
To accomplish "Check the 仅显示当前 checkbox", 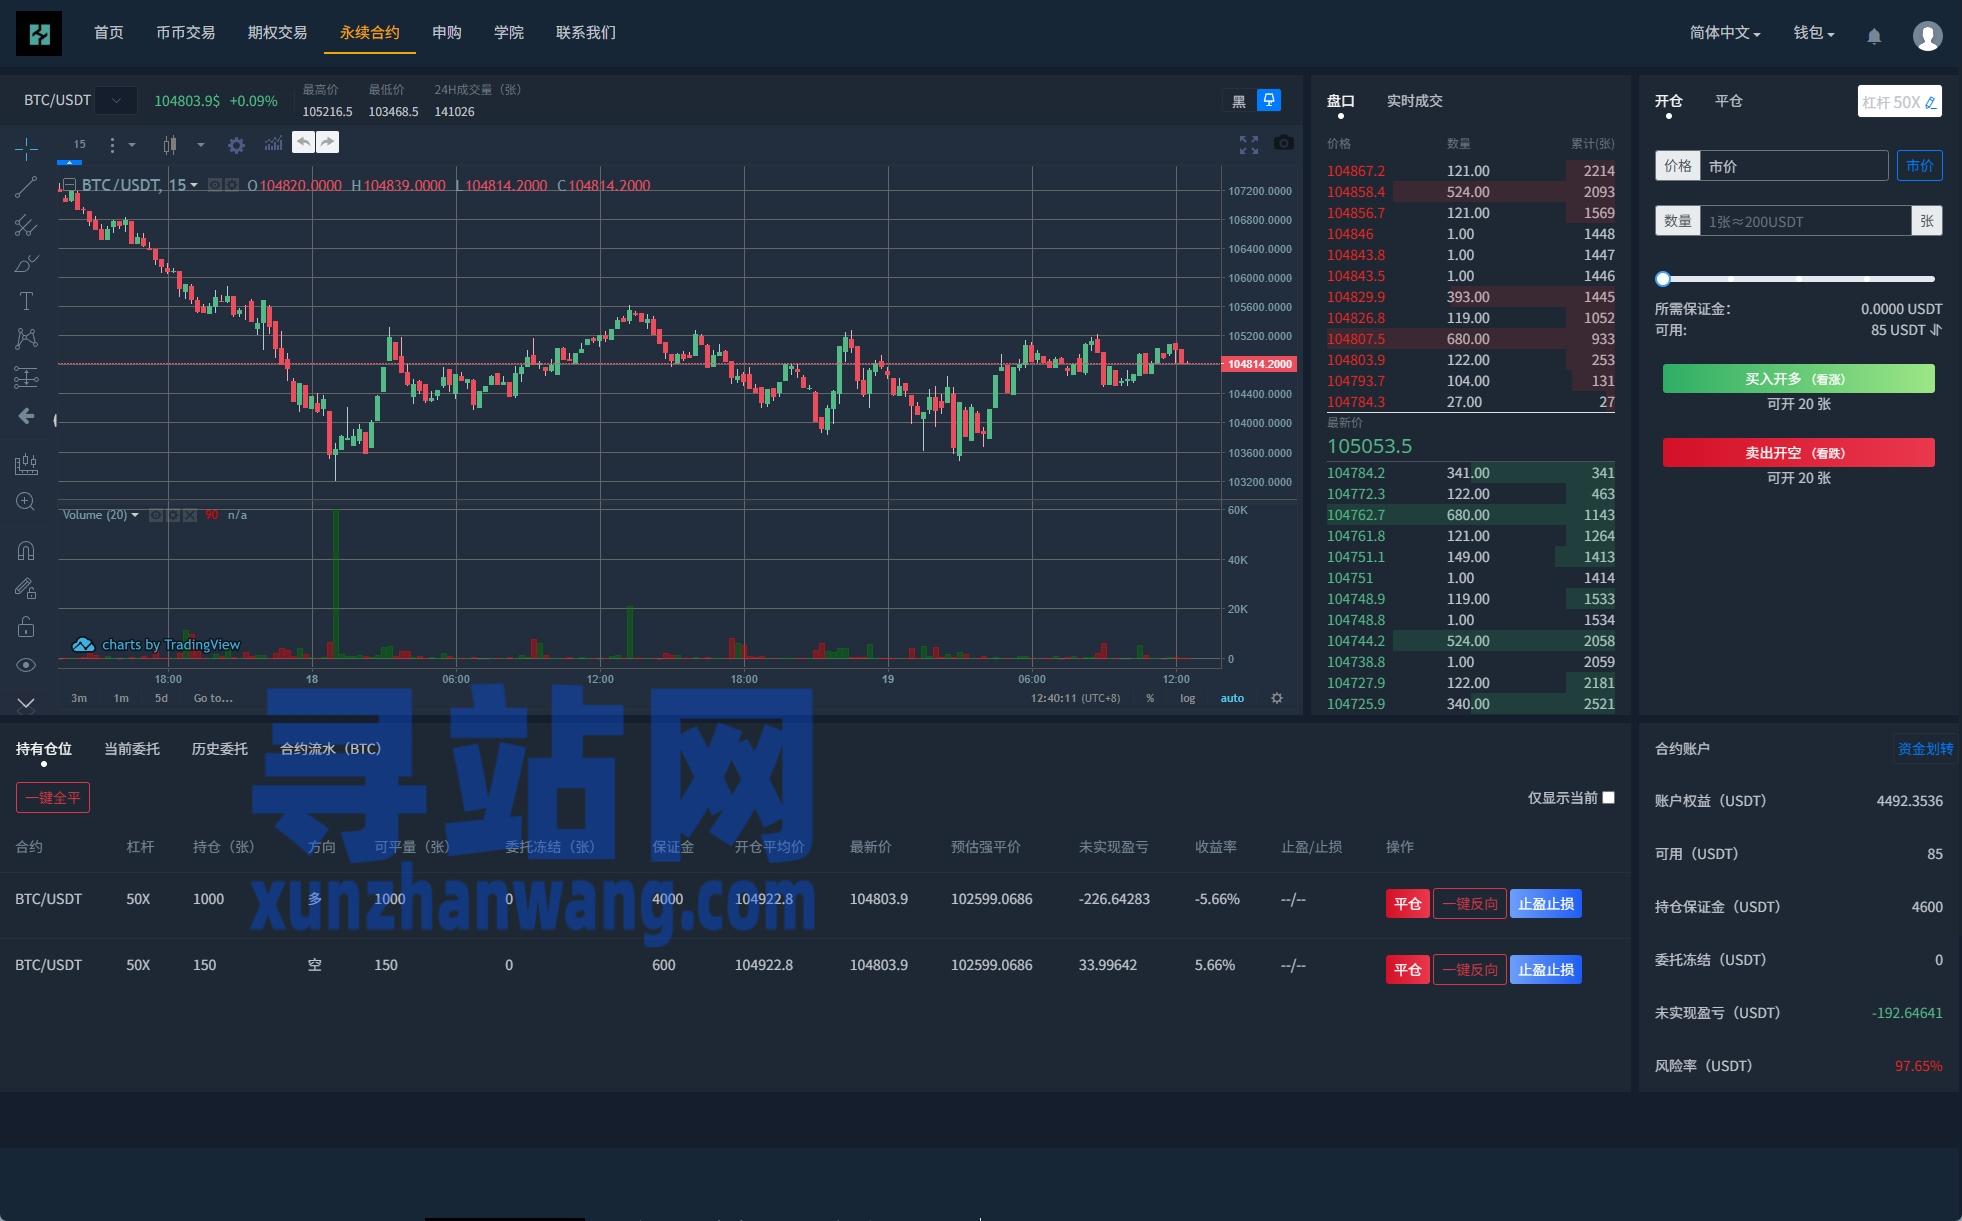I will pyautogui.click(x=1608, y=797).
